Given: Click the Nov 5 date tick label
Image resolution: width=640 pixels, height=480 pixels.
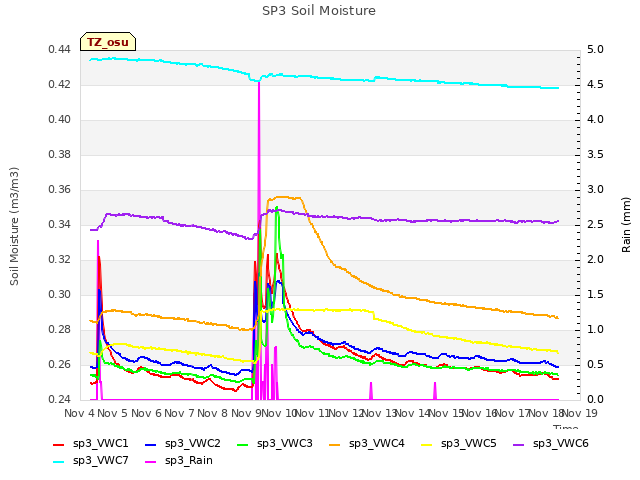Looking at the screenshot, I should click(x=113, y=413).
